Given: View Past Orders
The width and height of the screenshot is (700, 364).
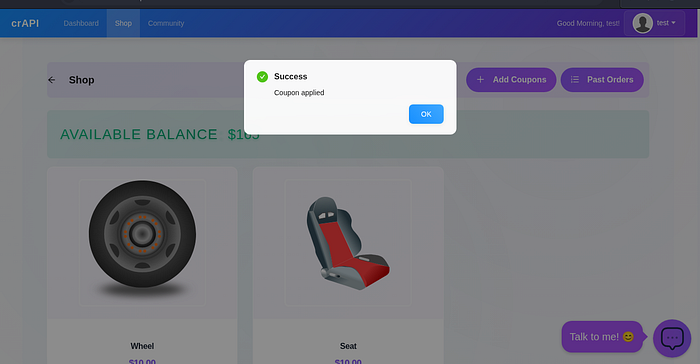Looking at the screenshot, I should [x=602, y=79].
